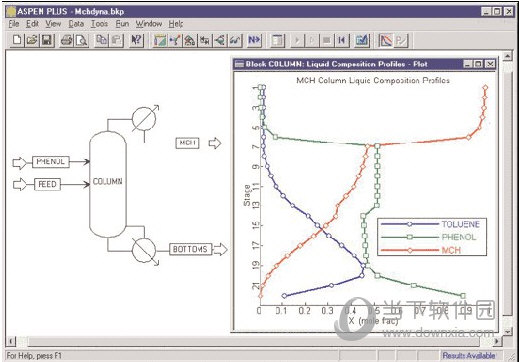Open the Window menu
The width and height of the screenshot is (519, 362).
click(149, 24)
